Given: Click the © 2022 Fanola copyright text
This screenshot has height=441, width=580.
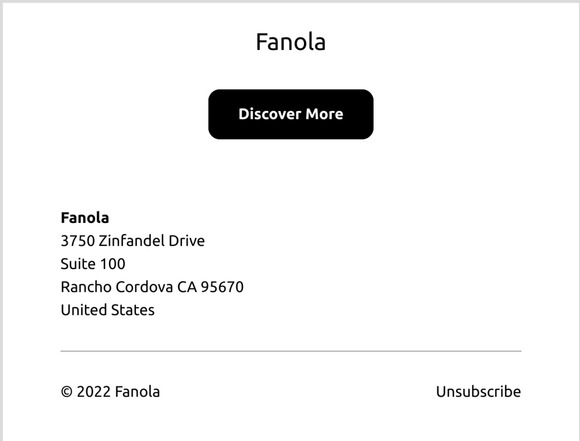Looking at the screenshot, I should [x=110, y=391].
